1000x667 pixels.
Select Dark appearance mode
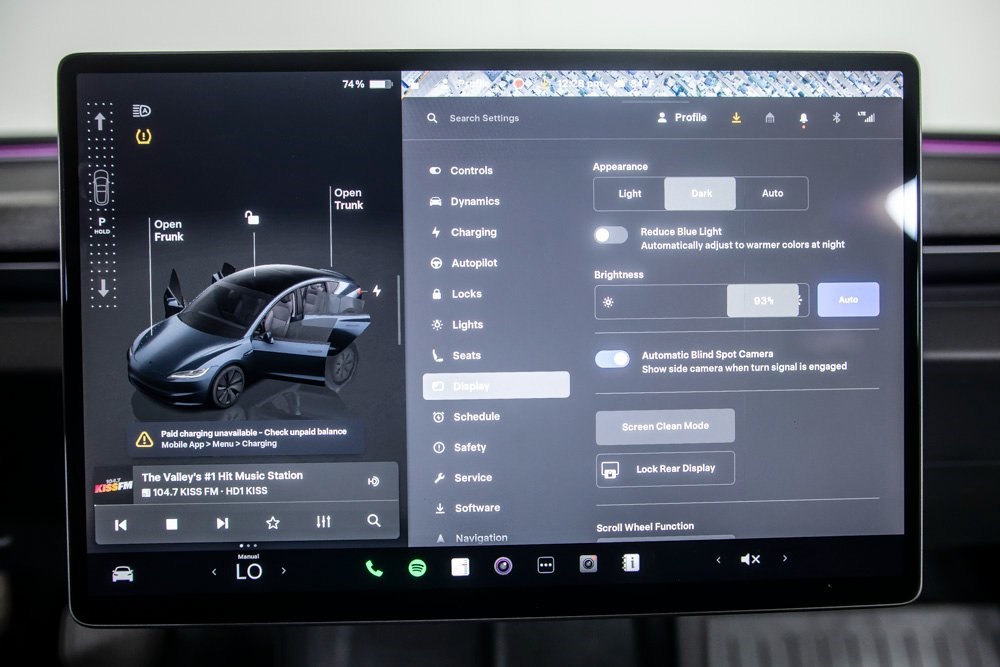[x=700, y=193]
